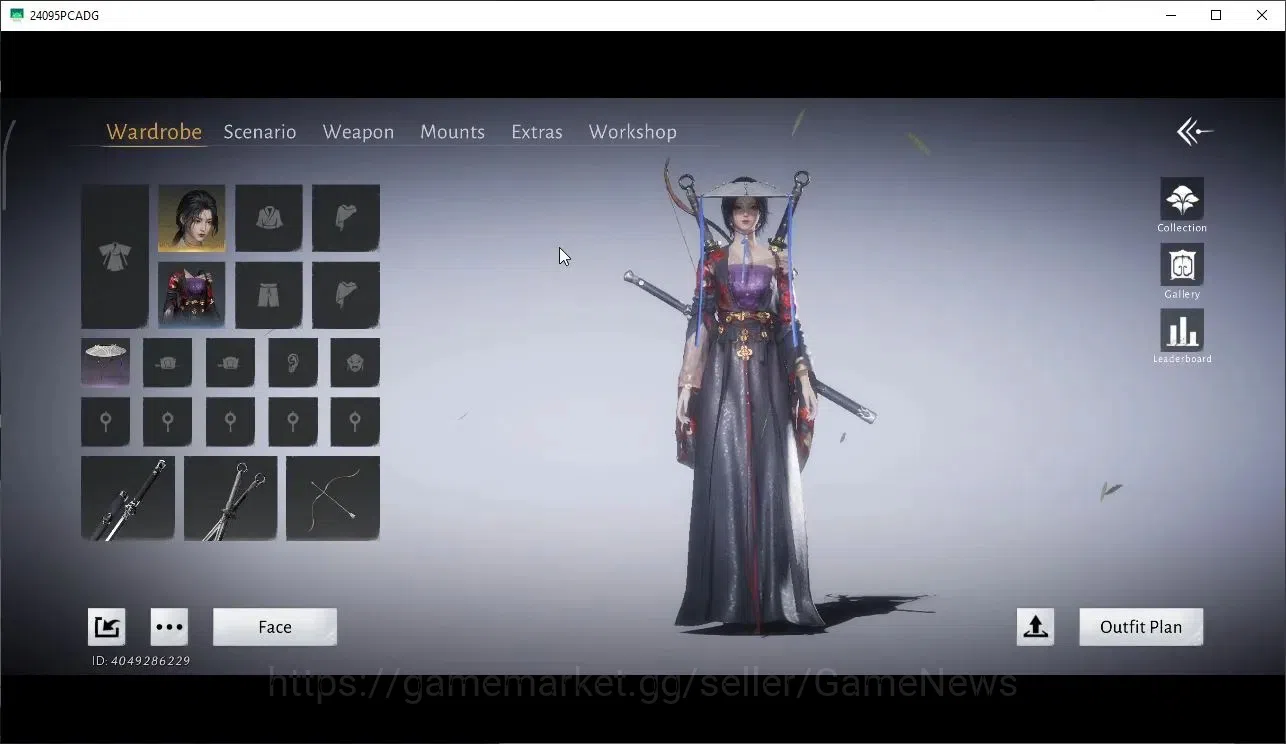Screen dimensions: 1286x744
Task: Select the bamboo hat headwear thumbnail
Action: 105,362
